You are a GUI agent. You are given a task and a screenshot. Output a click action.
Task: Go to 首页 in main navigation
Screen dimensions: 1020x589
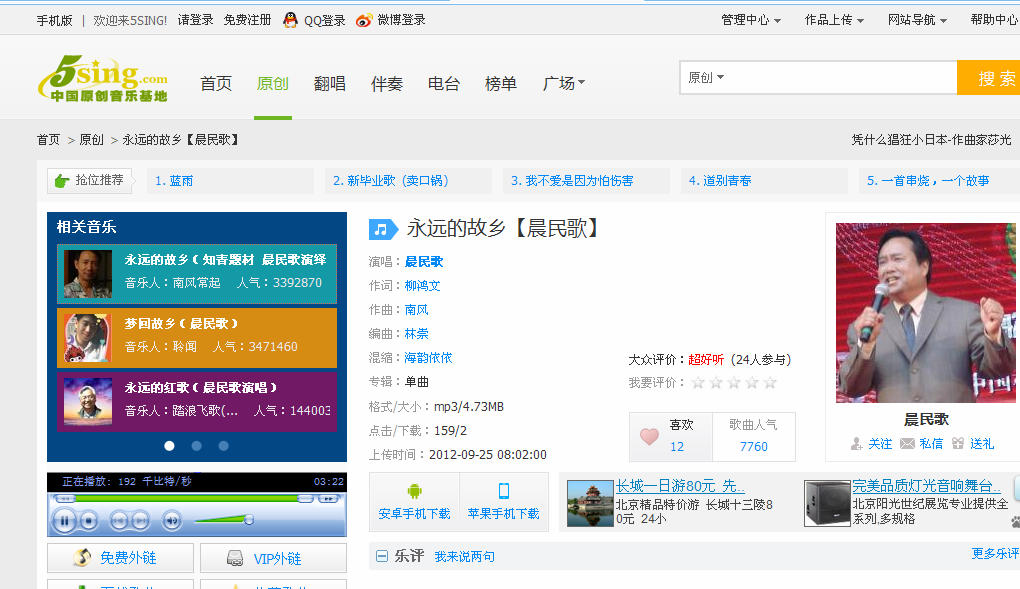tap(216, 83)
